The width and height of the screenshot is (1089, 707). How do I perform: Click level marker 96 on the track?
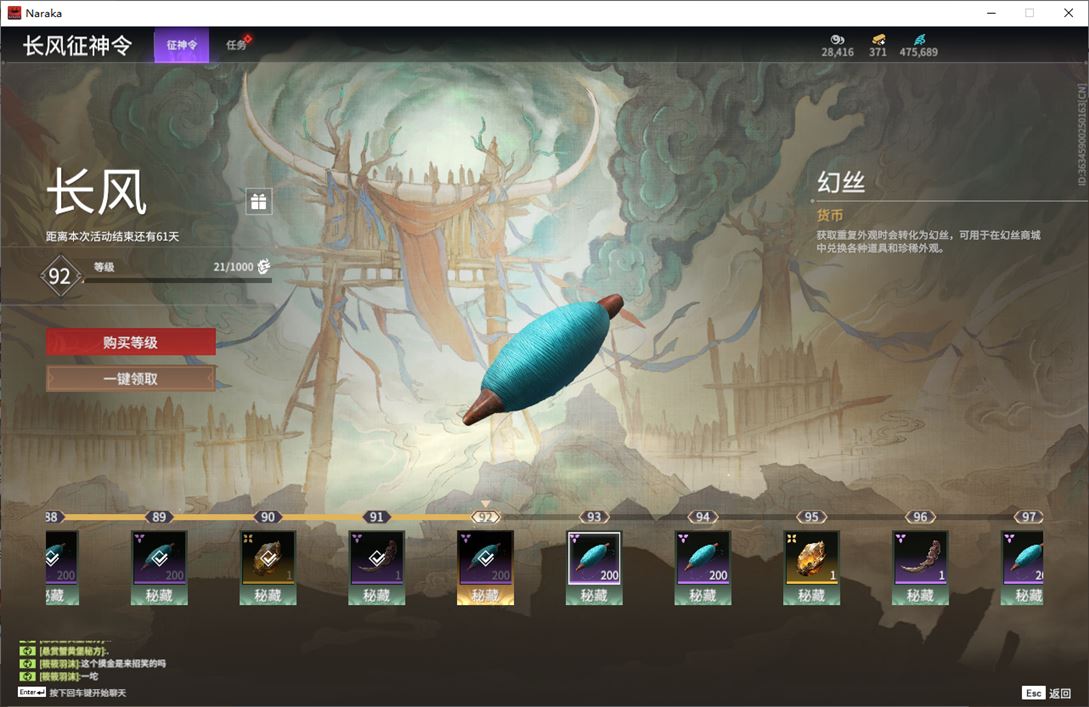[x=920, y=517]
